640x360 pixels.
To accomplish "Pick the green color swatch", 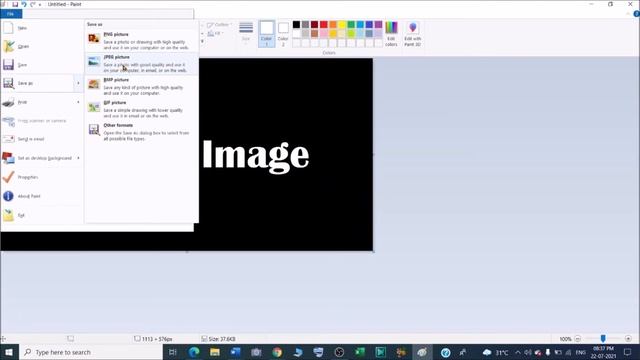I will pos(351,24).
